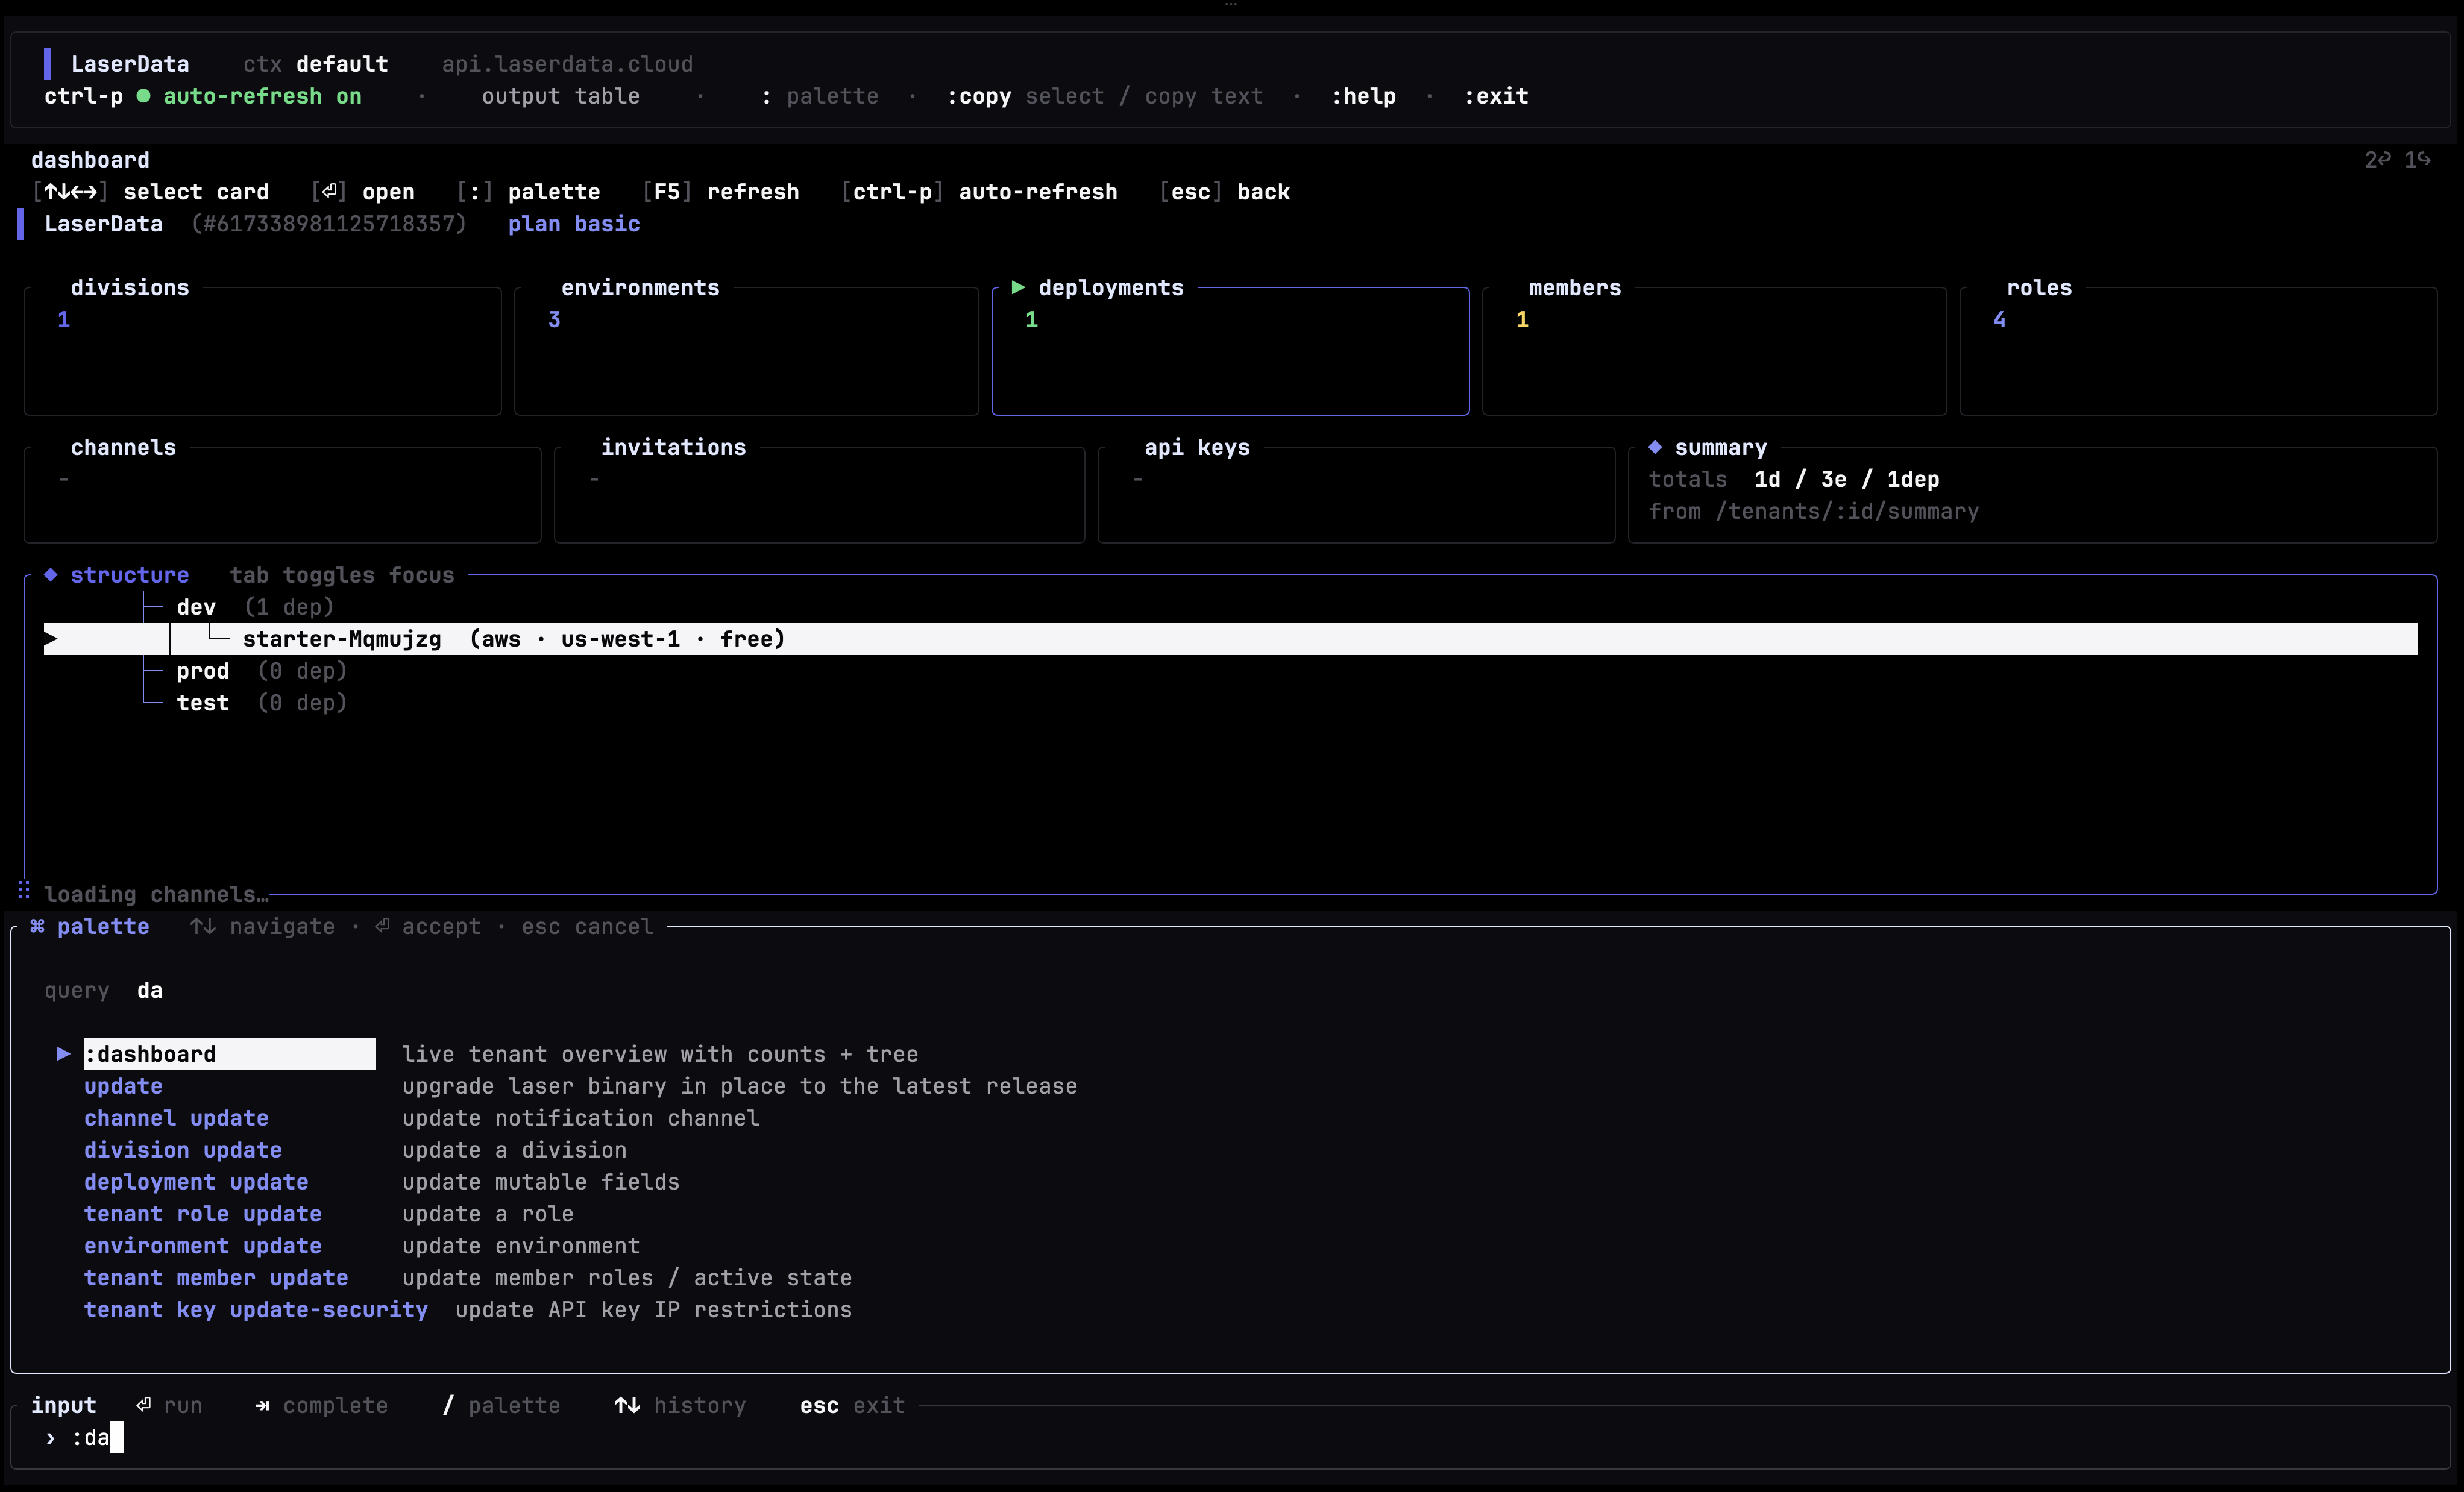Click live tenant overview description text
Screen dimensions: 2464x1492
click(660, 1054)
